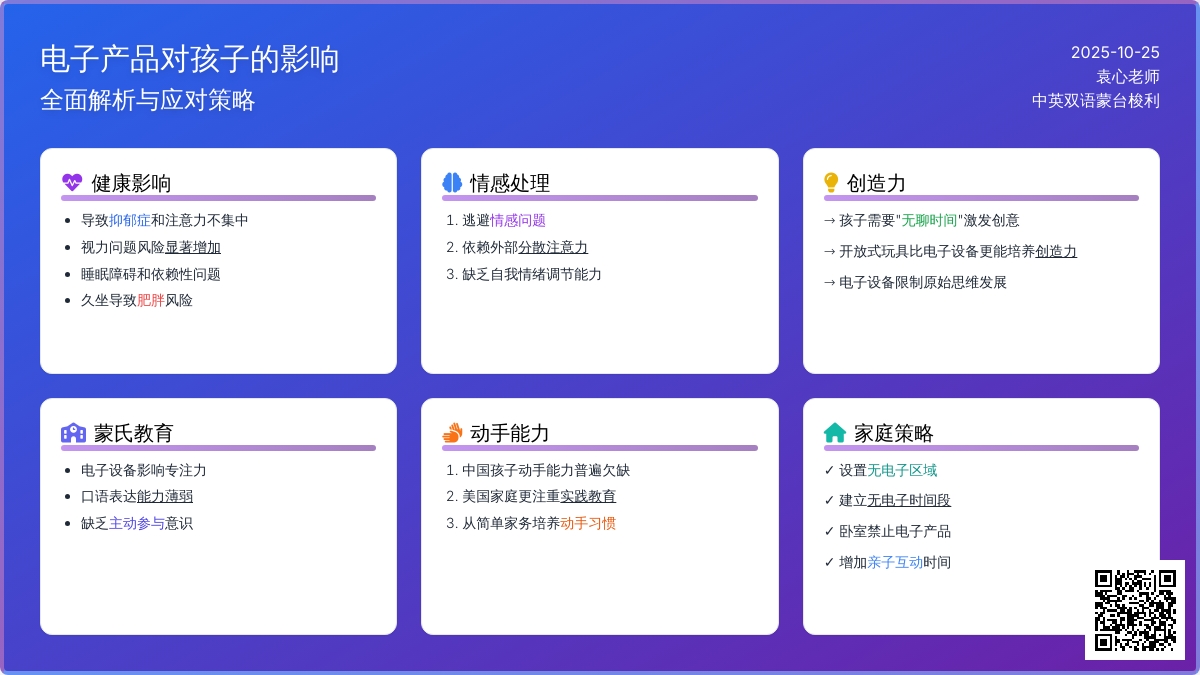Click the underlined 实践教育 text

tap(588, 496)
